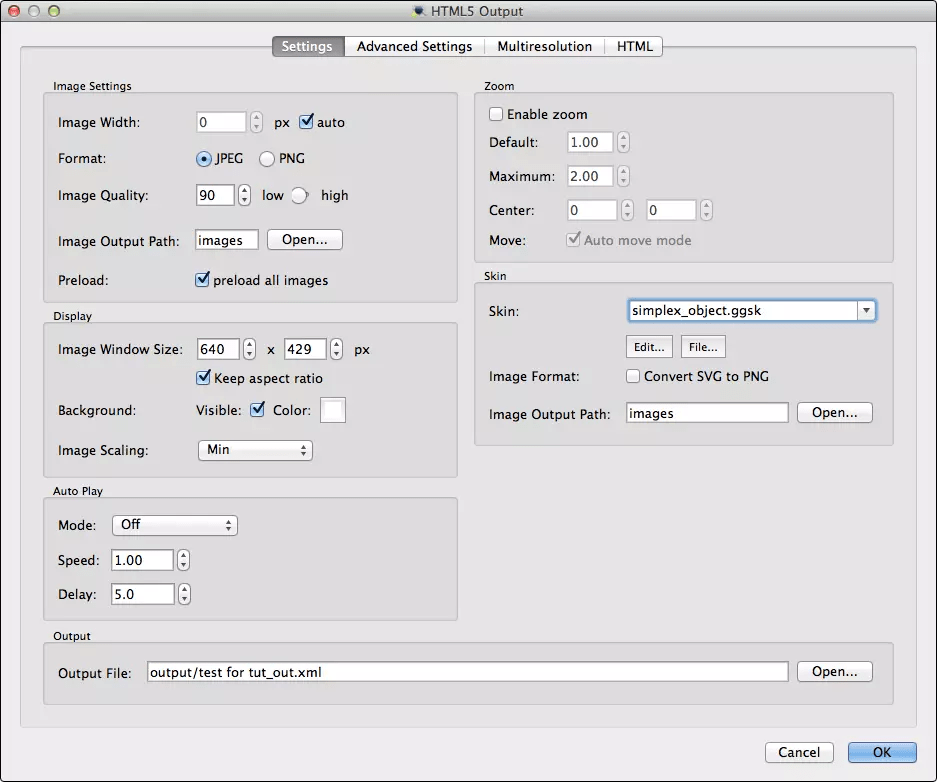This screenshot has width=937, height=782.
Task: Click the image quality low-high slider knob
Action: point(301,195)
